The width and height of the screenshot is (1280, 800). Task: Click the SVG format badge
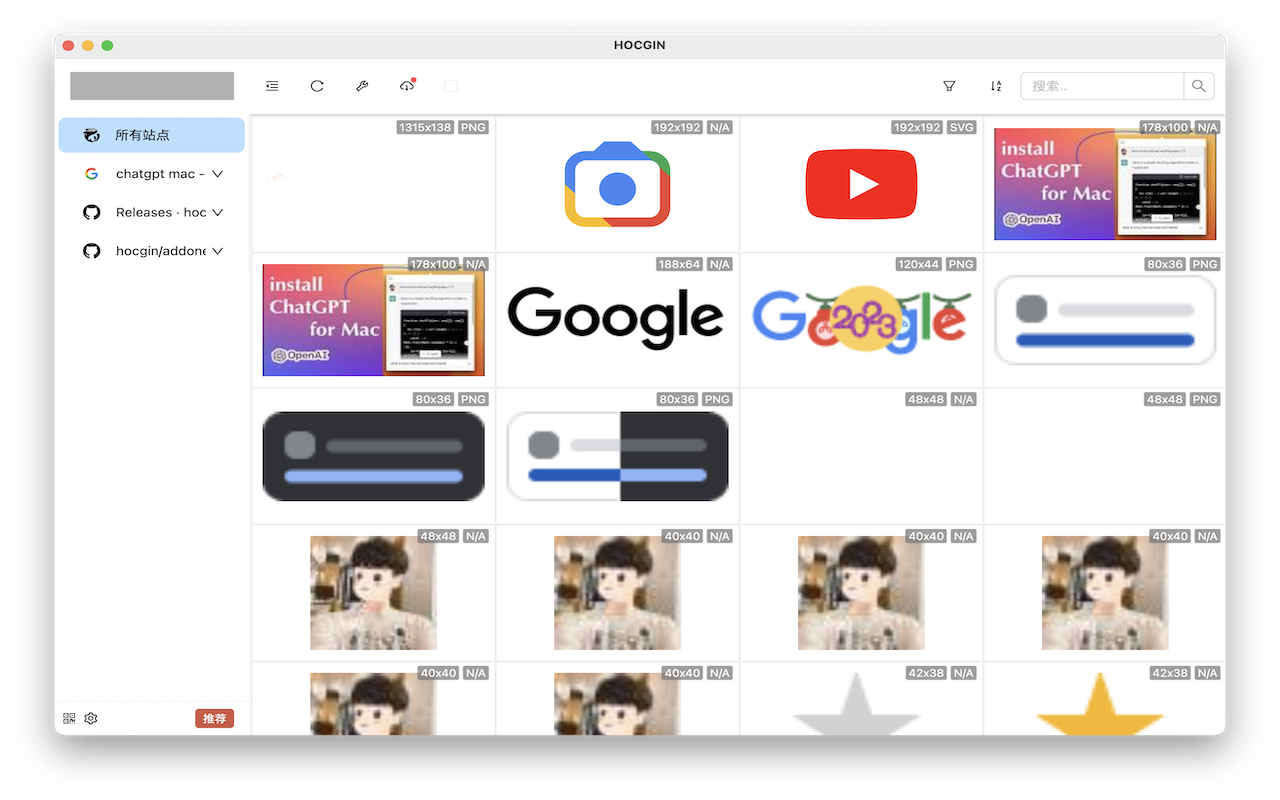[961, 128]
